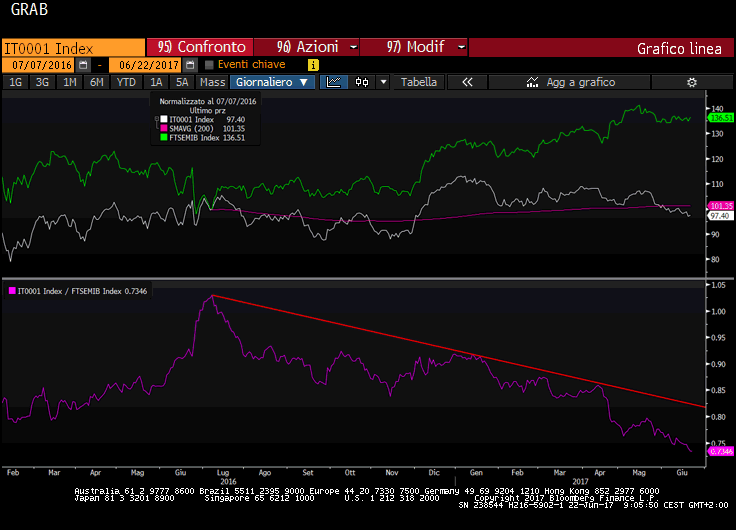This screenshot has height=530, width=736.
Task: Click the magenta 0.7346 ratio axis label
Action: 721,452
